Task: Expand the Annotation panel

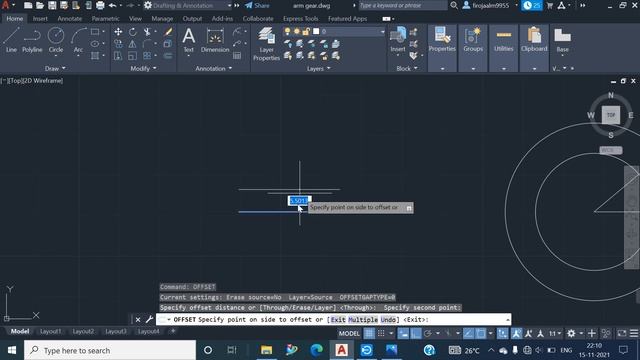Action: [x=213, y=69]
